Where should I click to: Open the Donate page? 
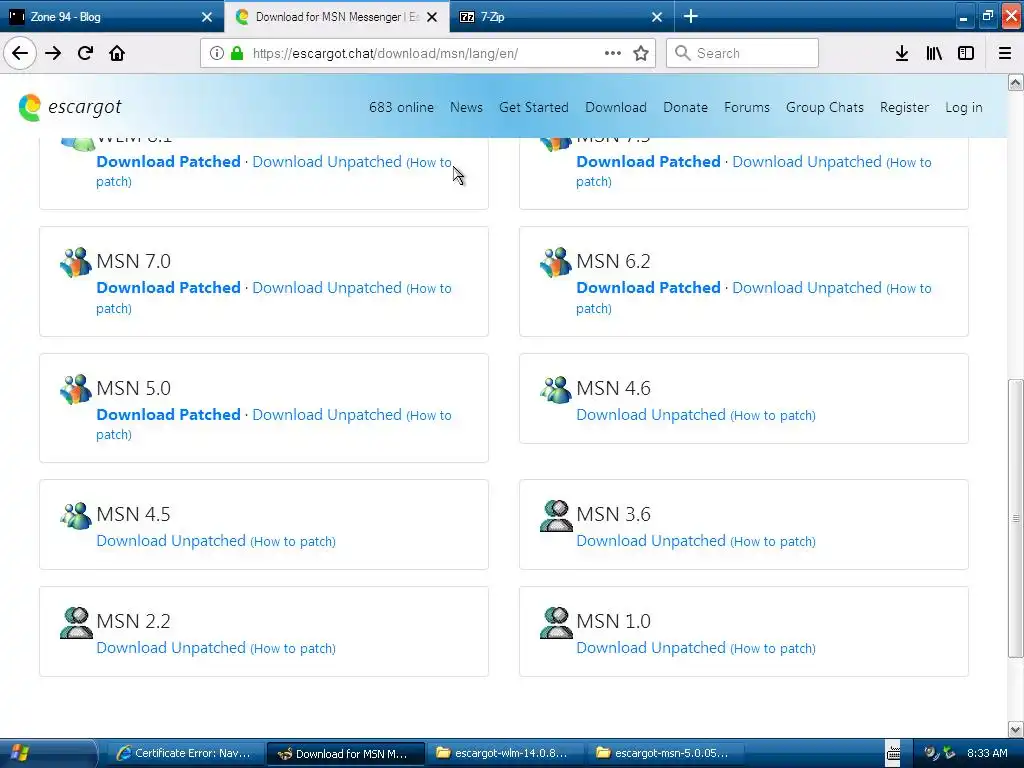click(685, 107)
